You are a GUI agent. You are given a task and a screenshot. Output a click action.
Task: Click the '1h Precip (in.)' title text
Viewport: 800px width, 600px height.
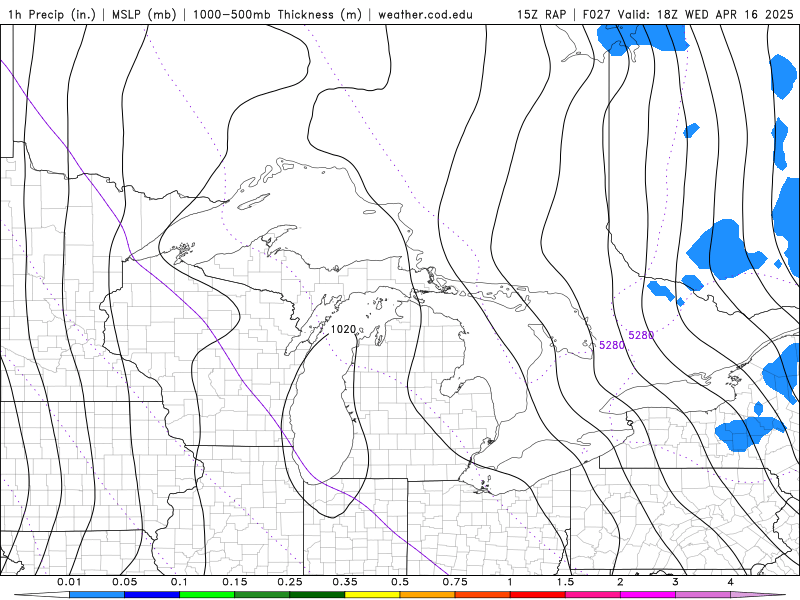tap(52, 14)
